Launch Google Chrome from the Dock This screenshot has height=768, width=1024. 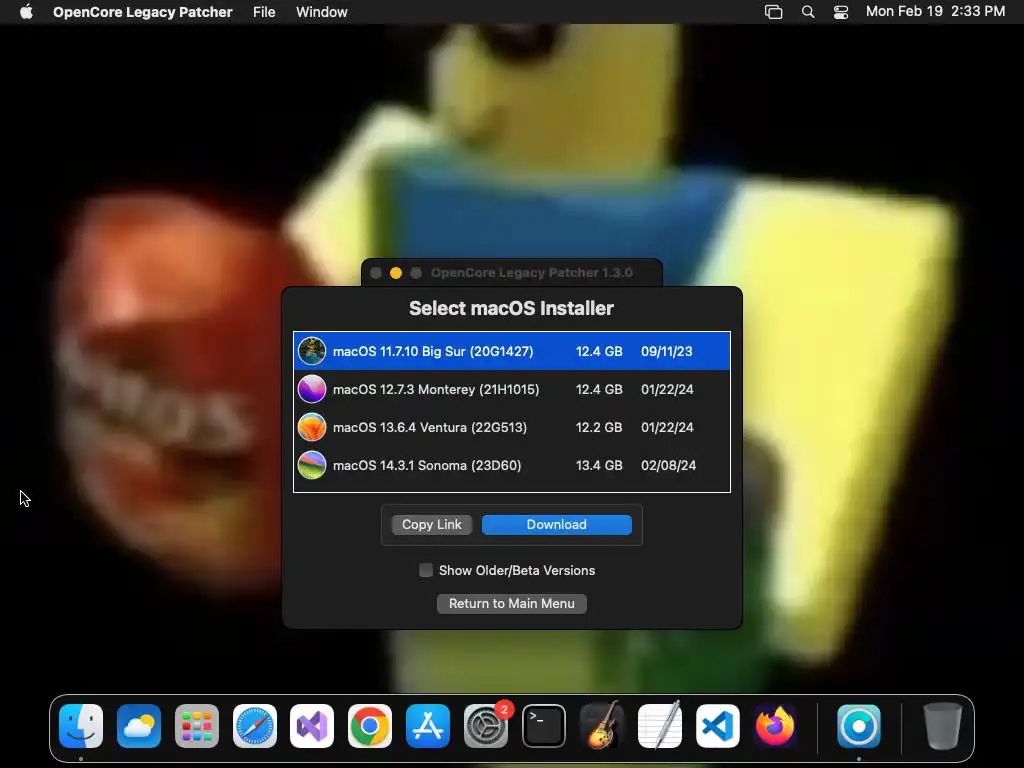click(370, 726)
